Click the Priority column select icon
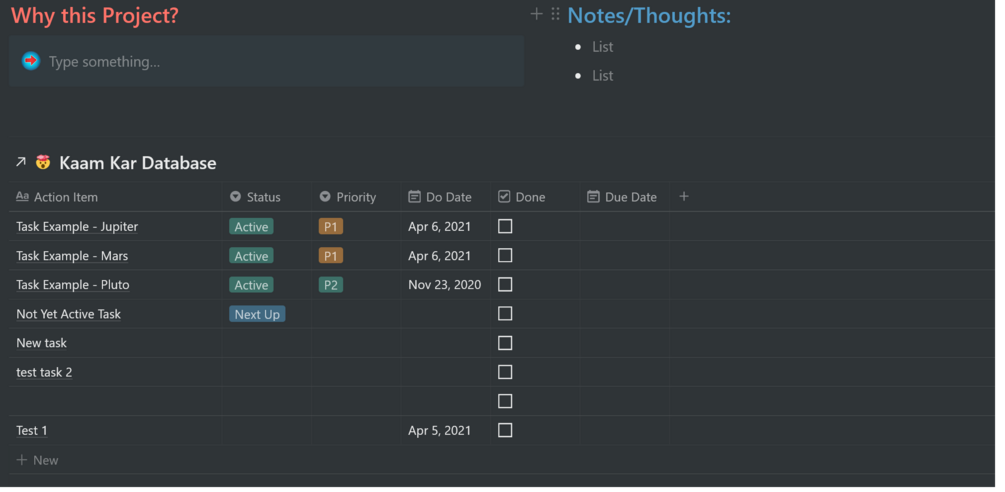Viewport: 1005px width, 492px height. click(x=325, y=197)
